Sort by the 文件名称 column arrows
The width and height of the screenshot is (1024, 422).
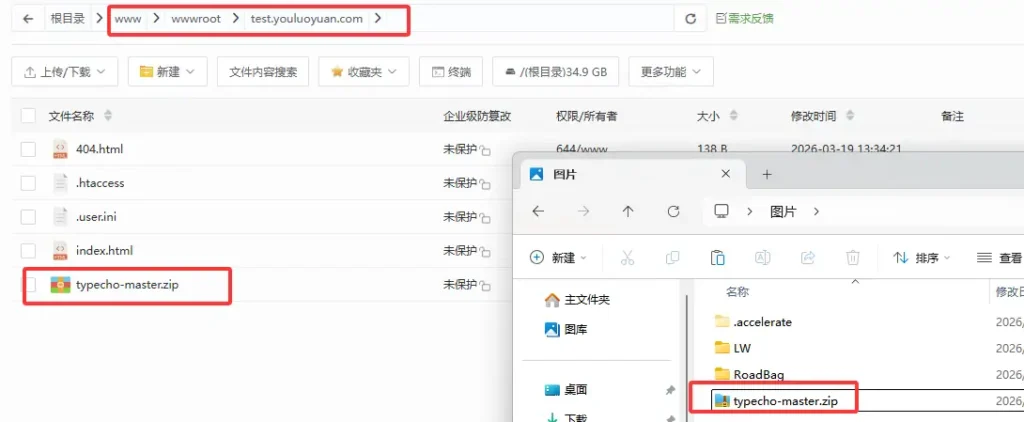pyautogui.click(x=108, y=116)
